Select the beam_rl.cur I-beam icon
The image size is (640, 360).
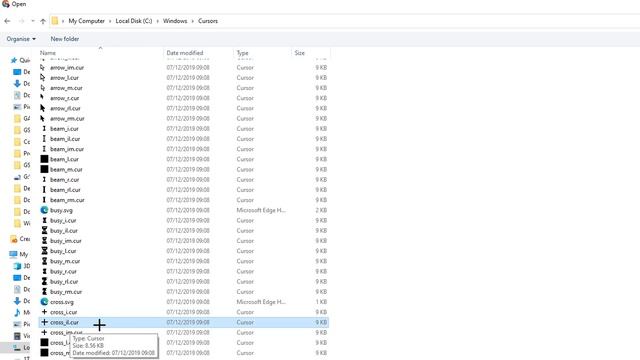44,190
